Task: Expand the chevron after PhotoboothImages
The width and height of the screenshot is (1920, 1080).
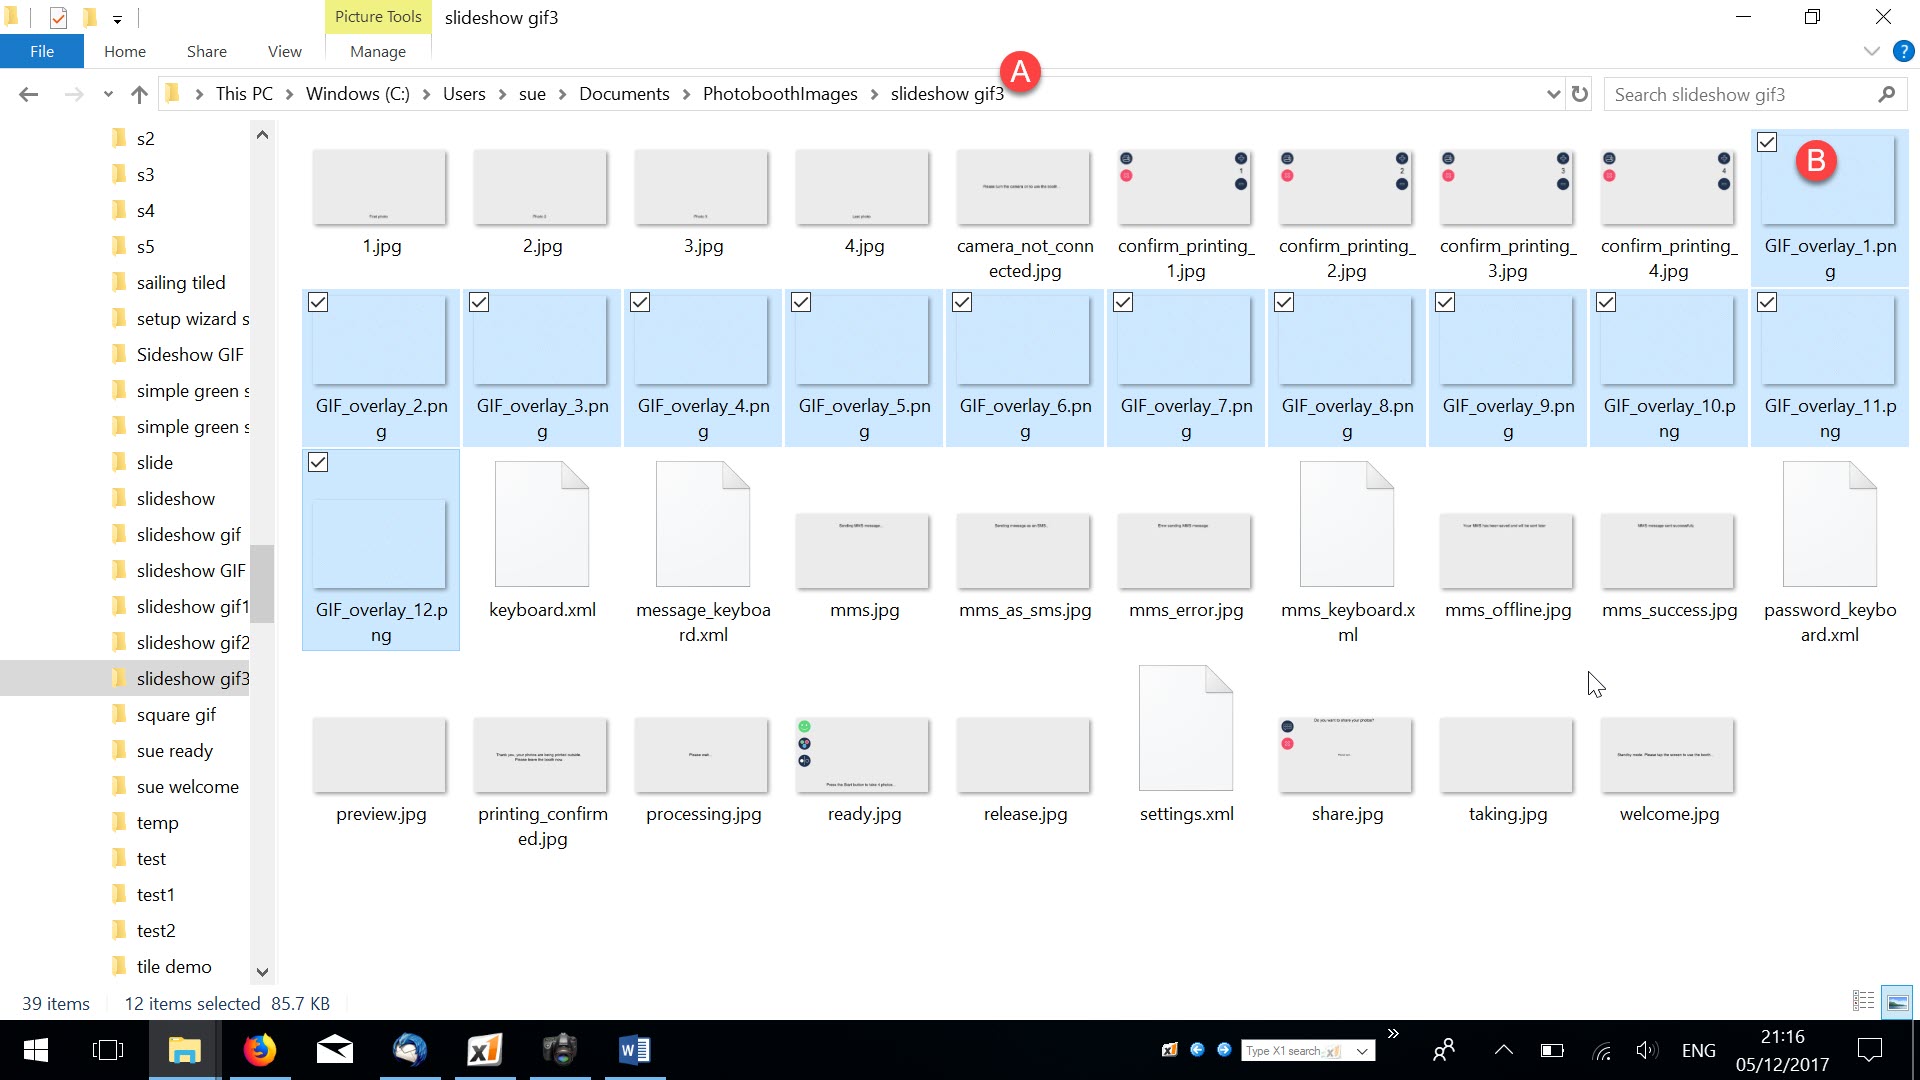Action: pos(874,94)
